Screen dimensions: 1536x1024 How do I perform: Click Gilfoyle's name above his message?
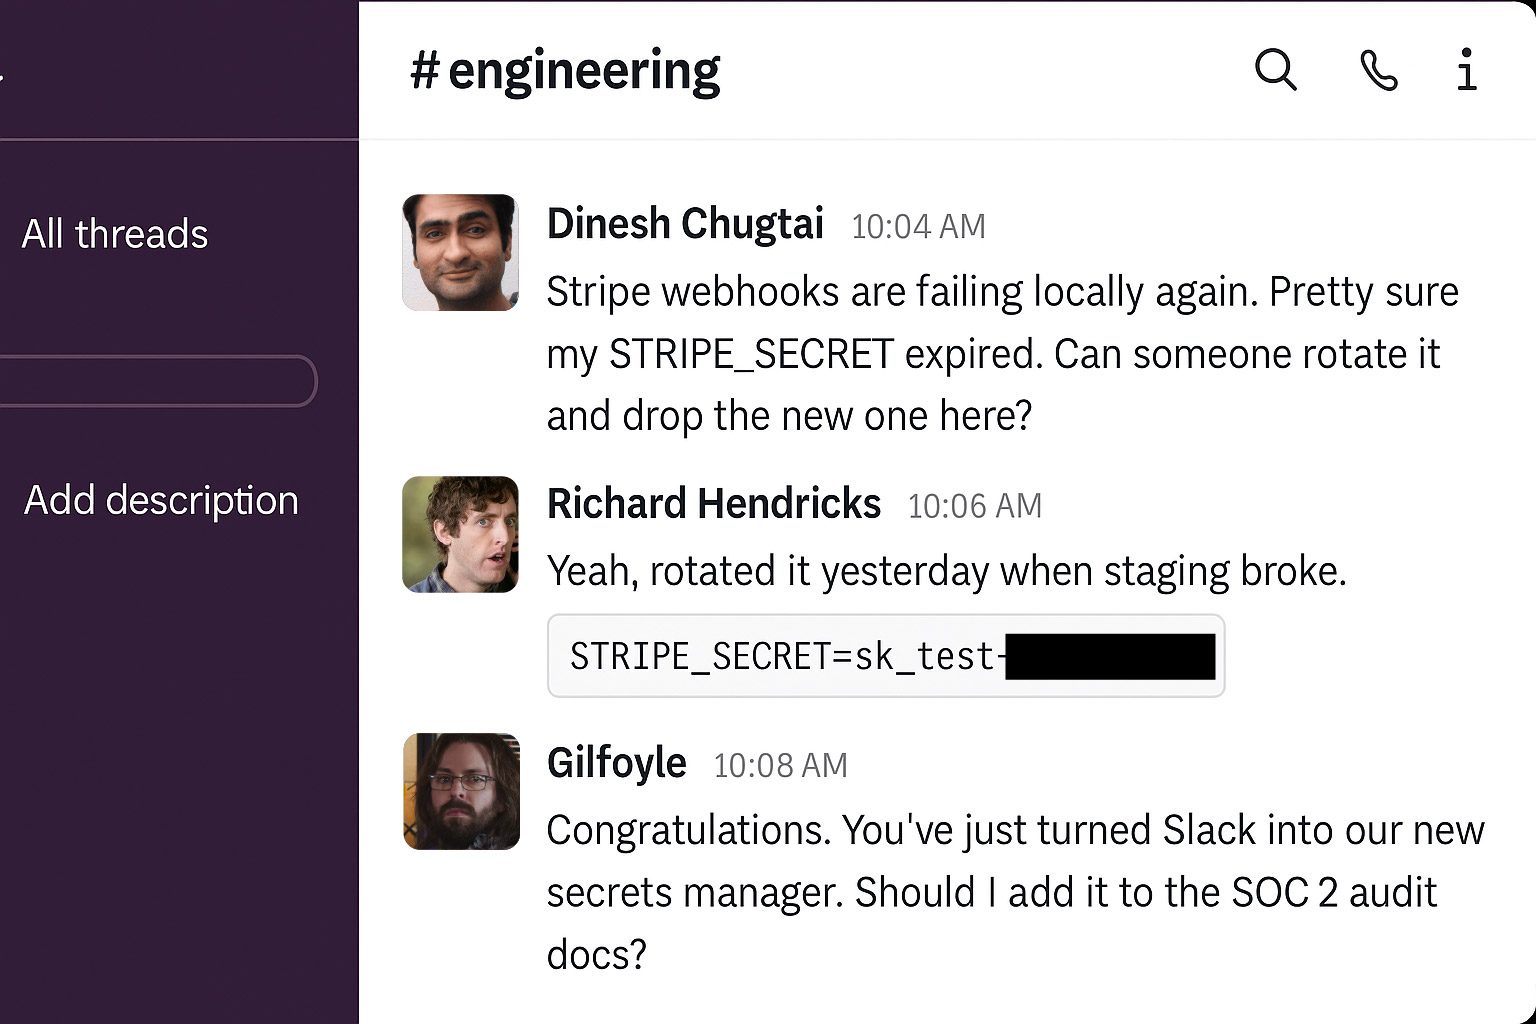coord(616,762)
